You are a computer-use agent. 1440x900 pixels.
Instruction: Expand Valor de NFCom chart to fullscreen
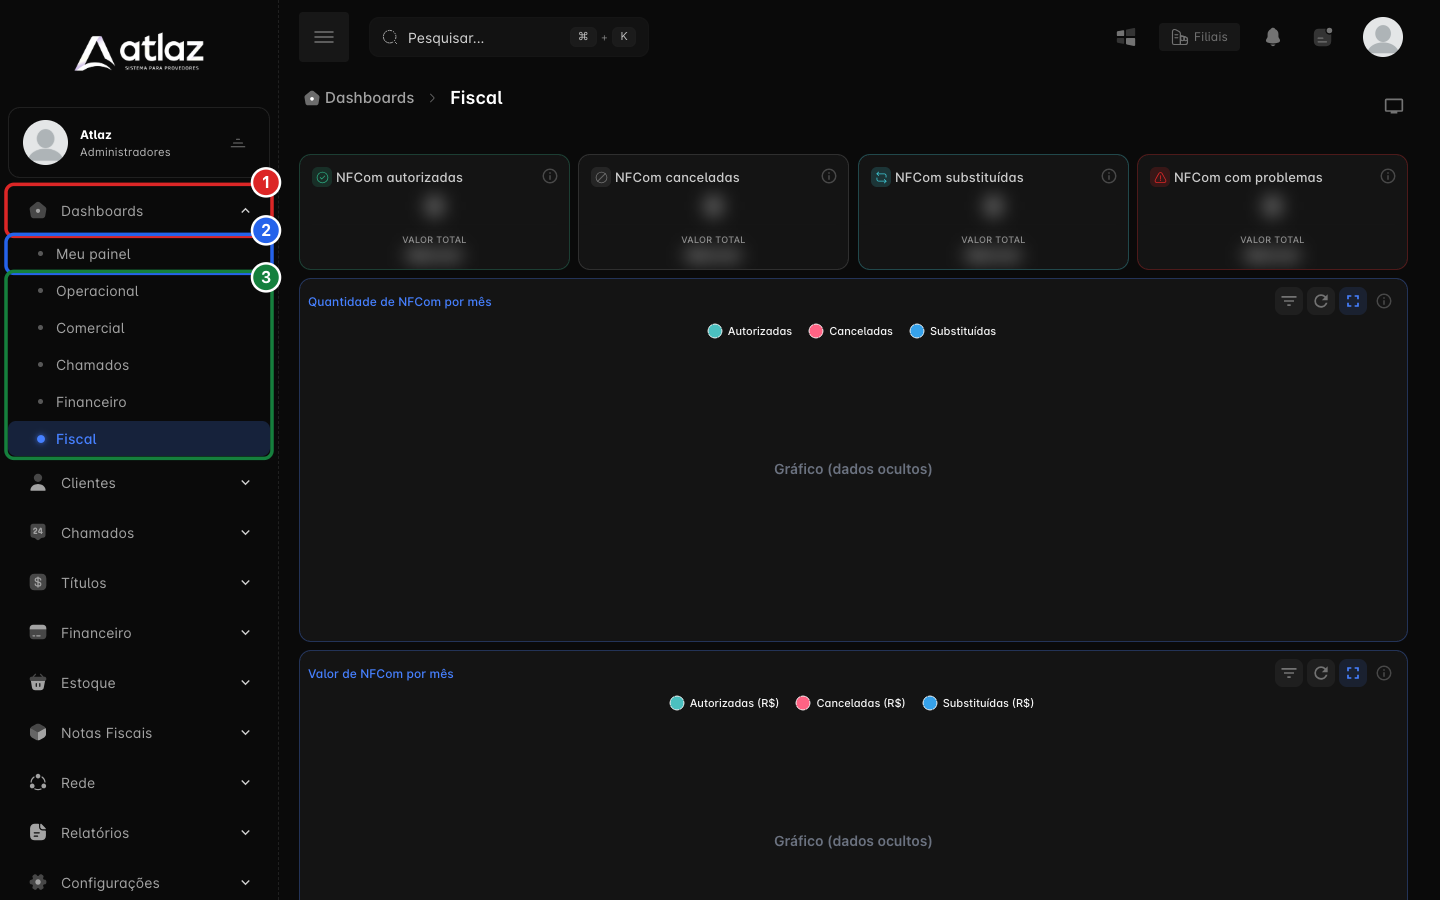(x=1353, y=673)
